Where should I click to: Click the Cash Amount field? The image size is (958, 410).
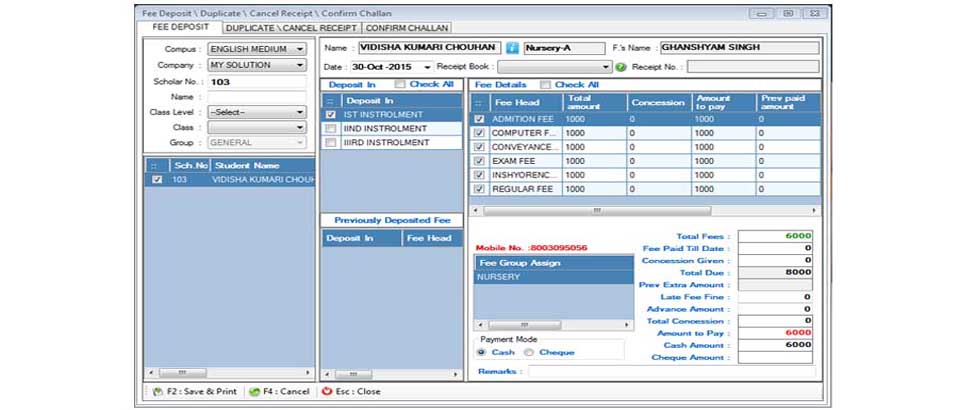[x=775, y=345]
